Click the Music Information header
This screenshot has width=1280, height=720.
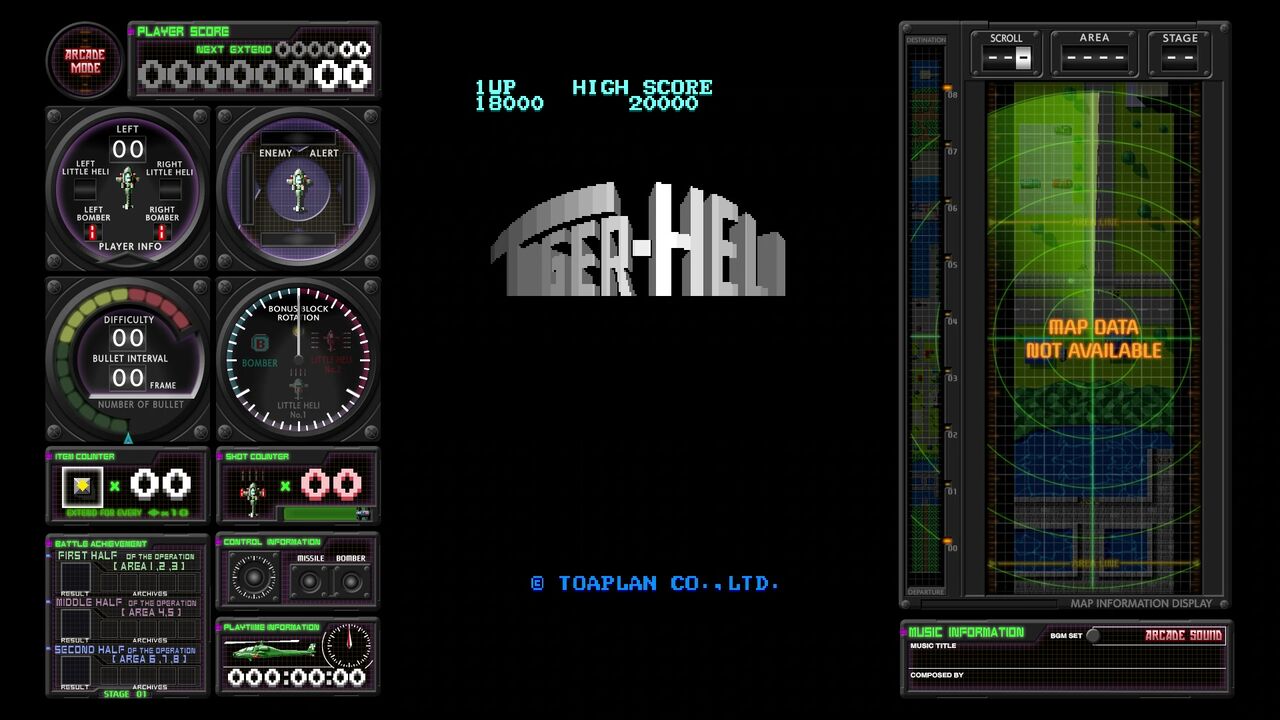[x=966, y=632]
